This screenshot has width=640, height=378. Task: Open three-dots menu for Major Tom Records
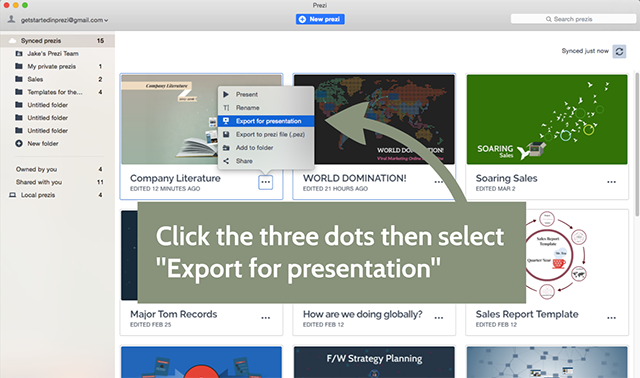(266, 318)
